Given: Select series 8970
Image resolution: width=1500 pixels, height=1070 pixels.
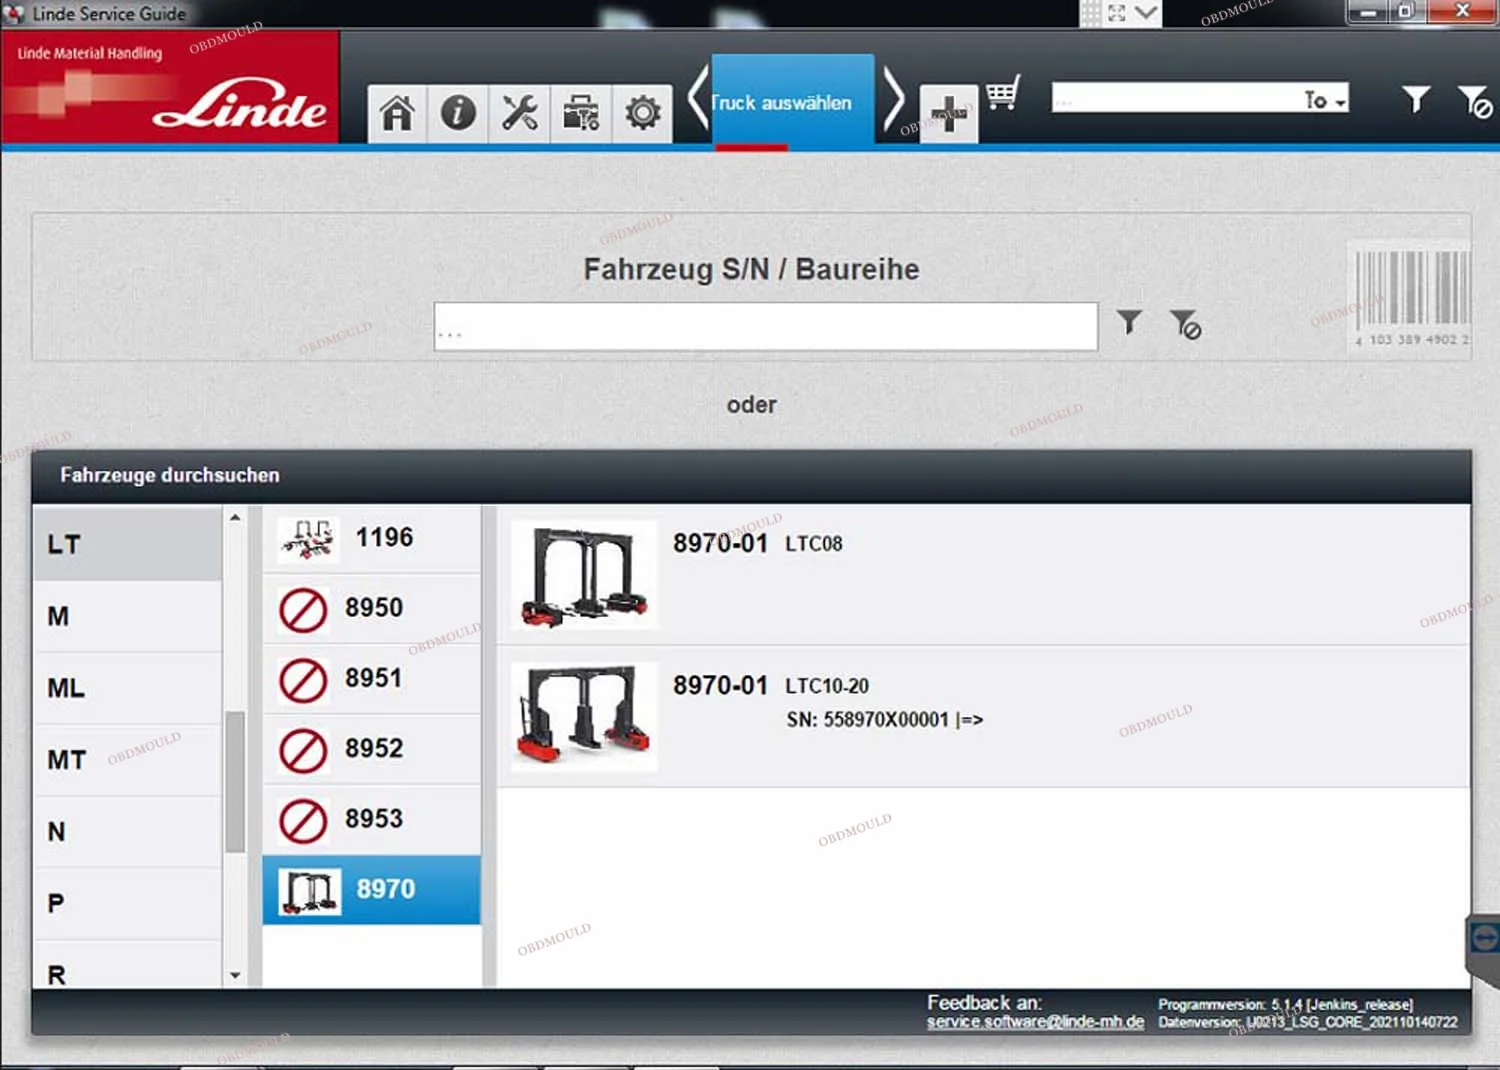Looking at the screenshot, I should pos(371,889).
